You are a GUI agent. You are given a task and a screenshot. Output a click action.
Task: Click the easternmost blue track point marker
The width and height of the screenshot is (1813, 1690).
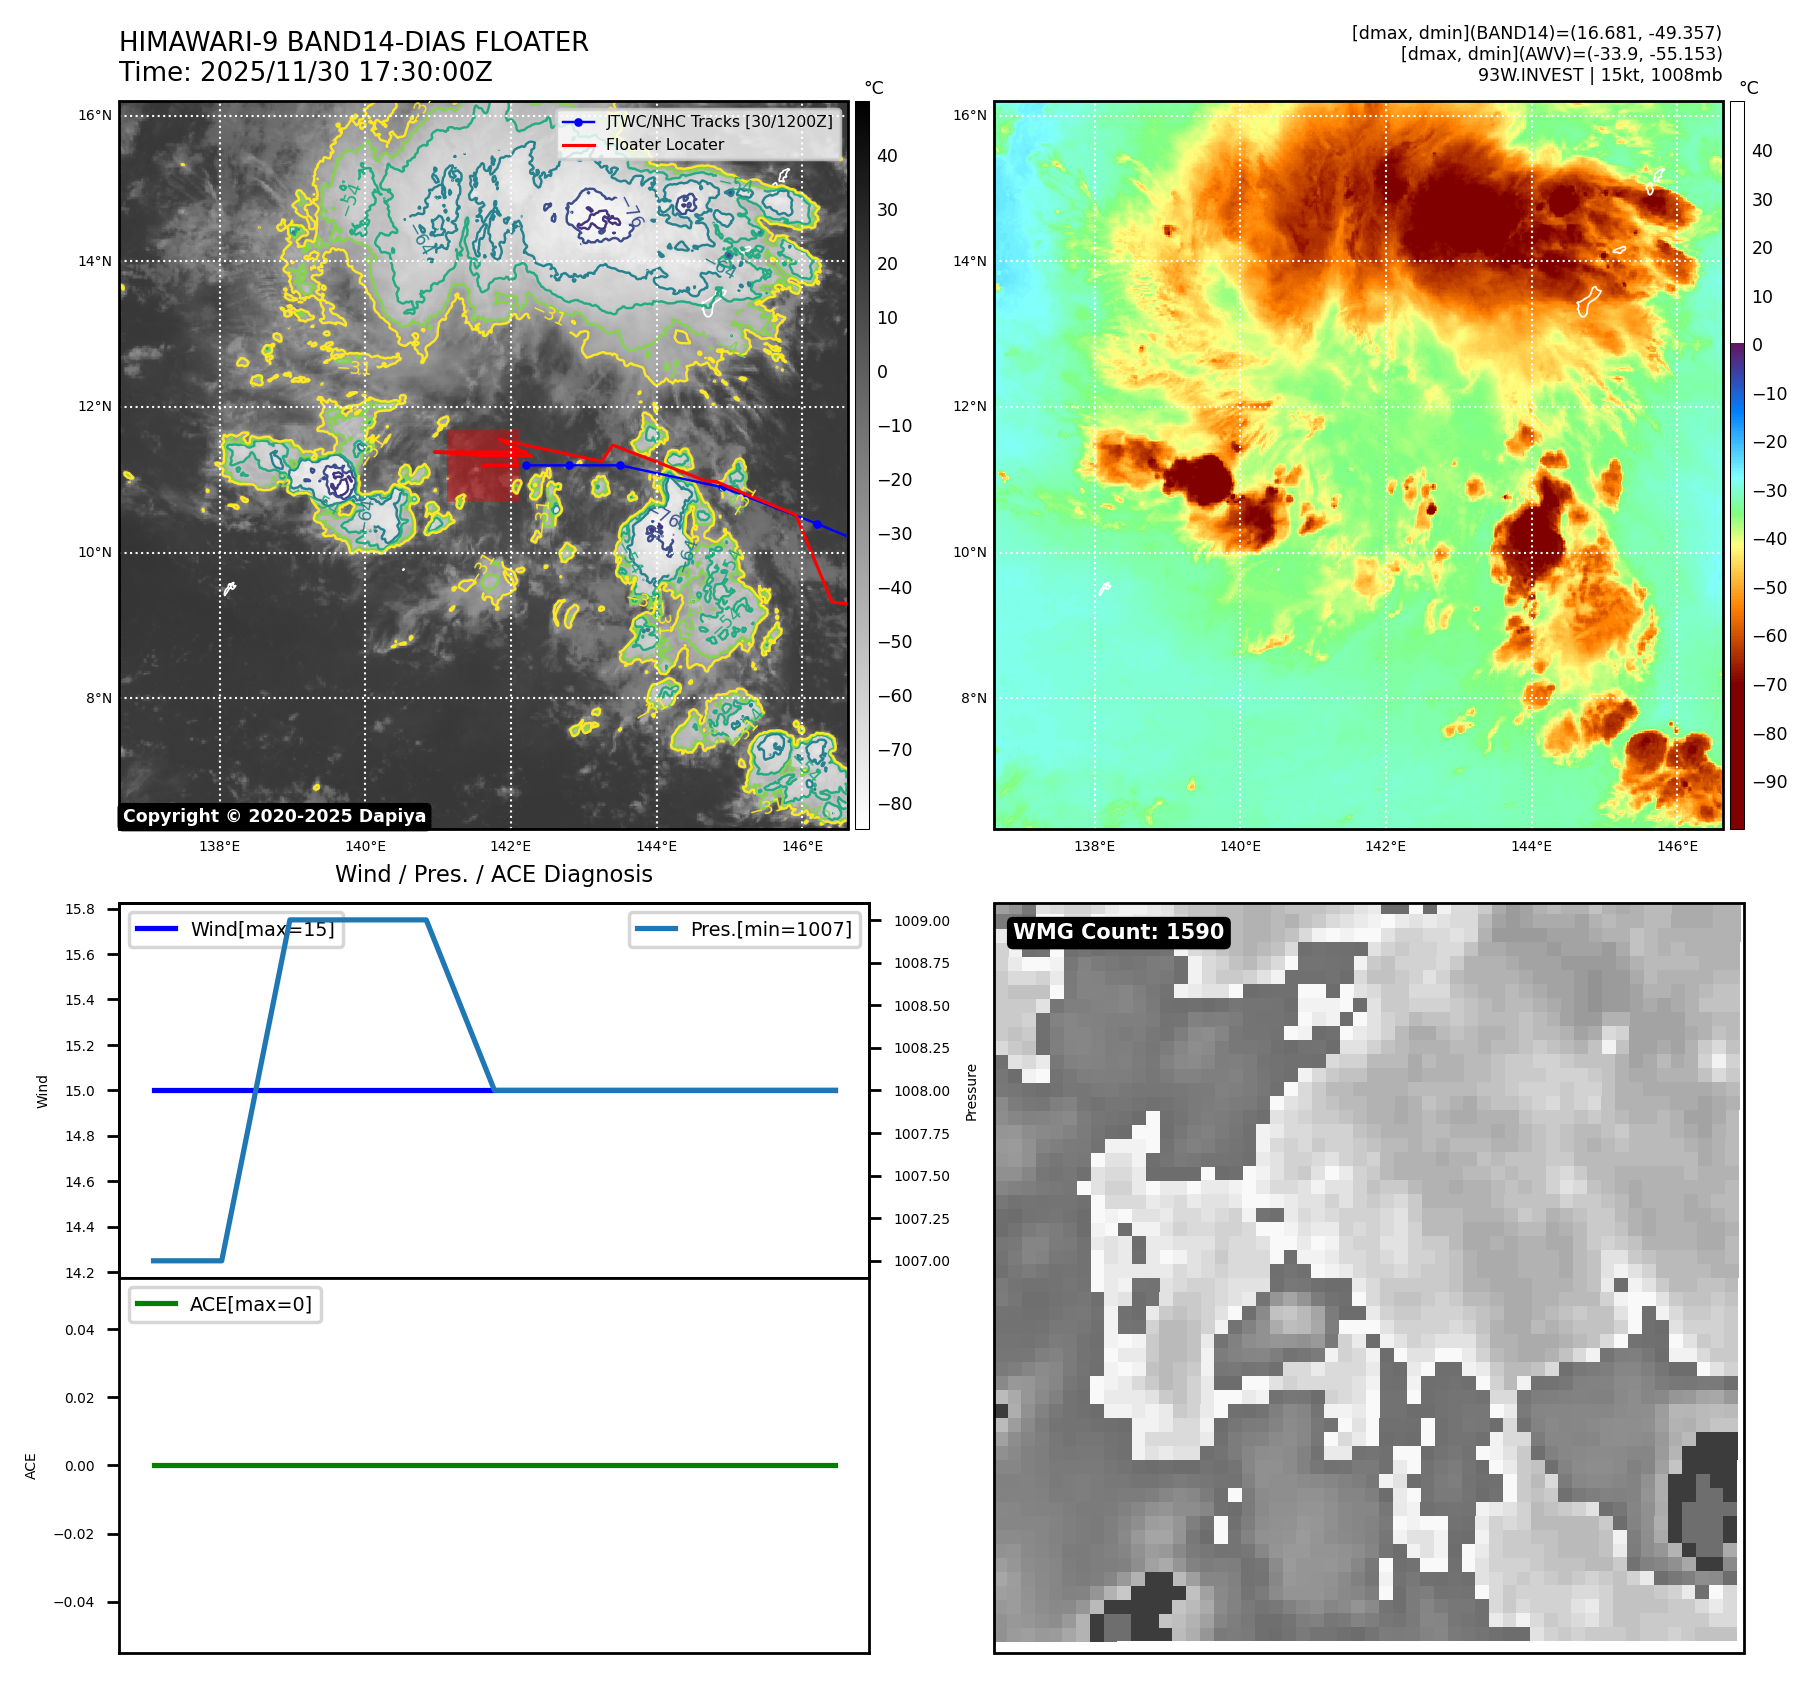tap(817, 524)
